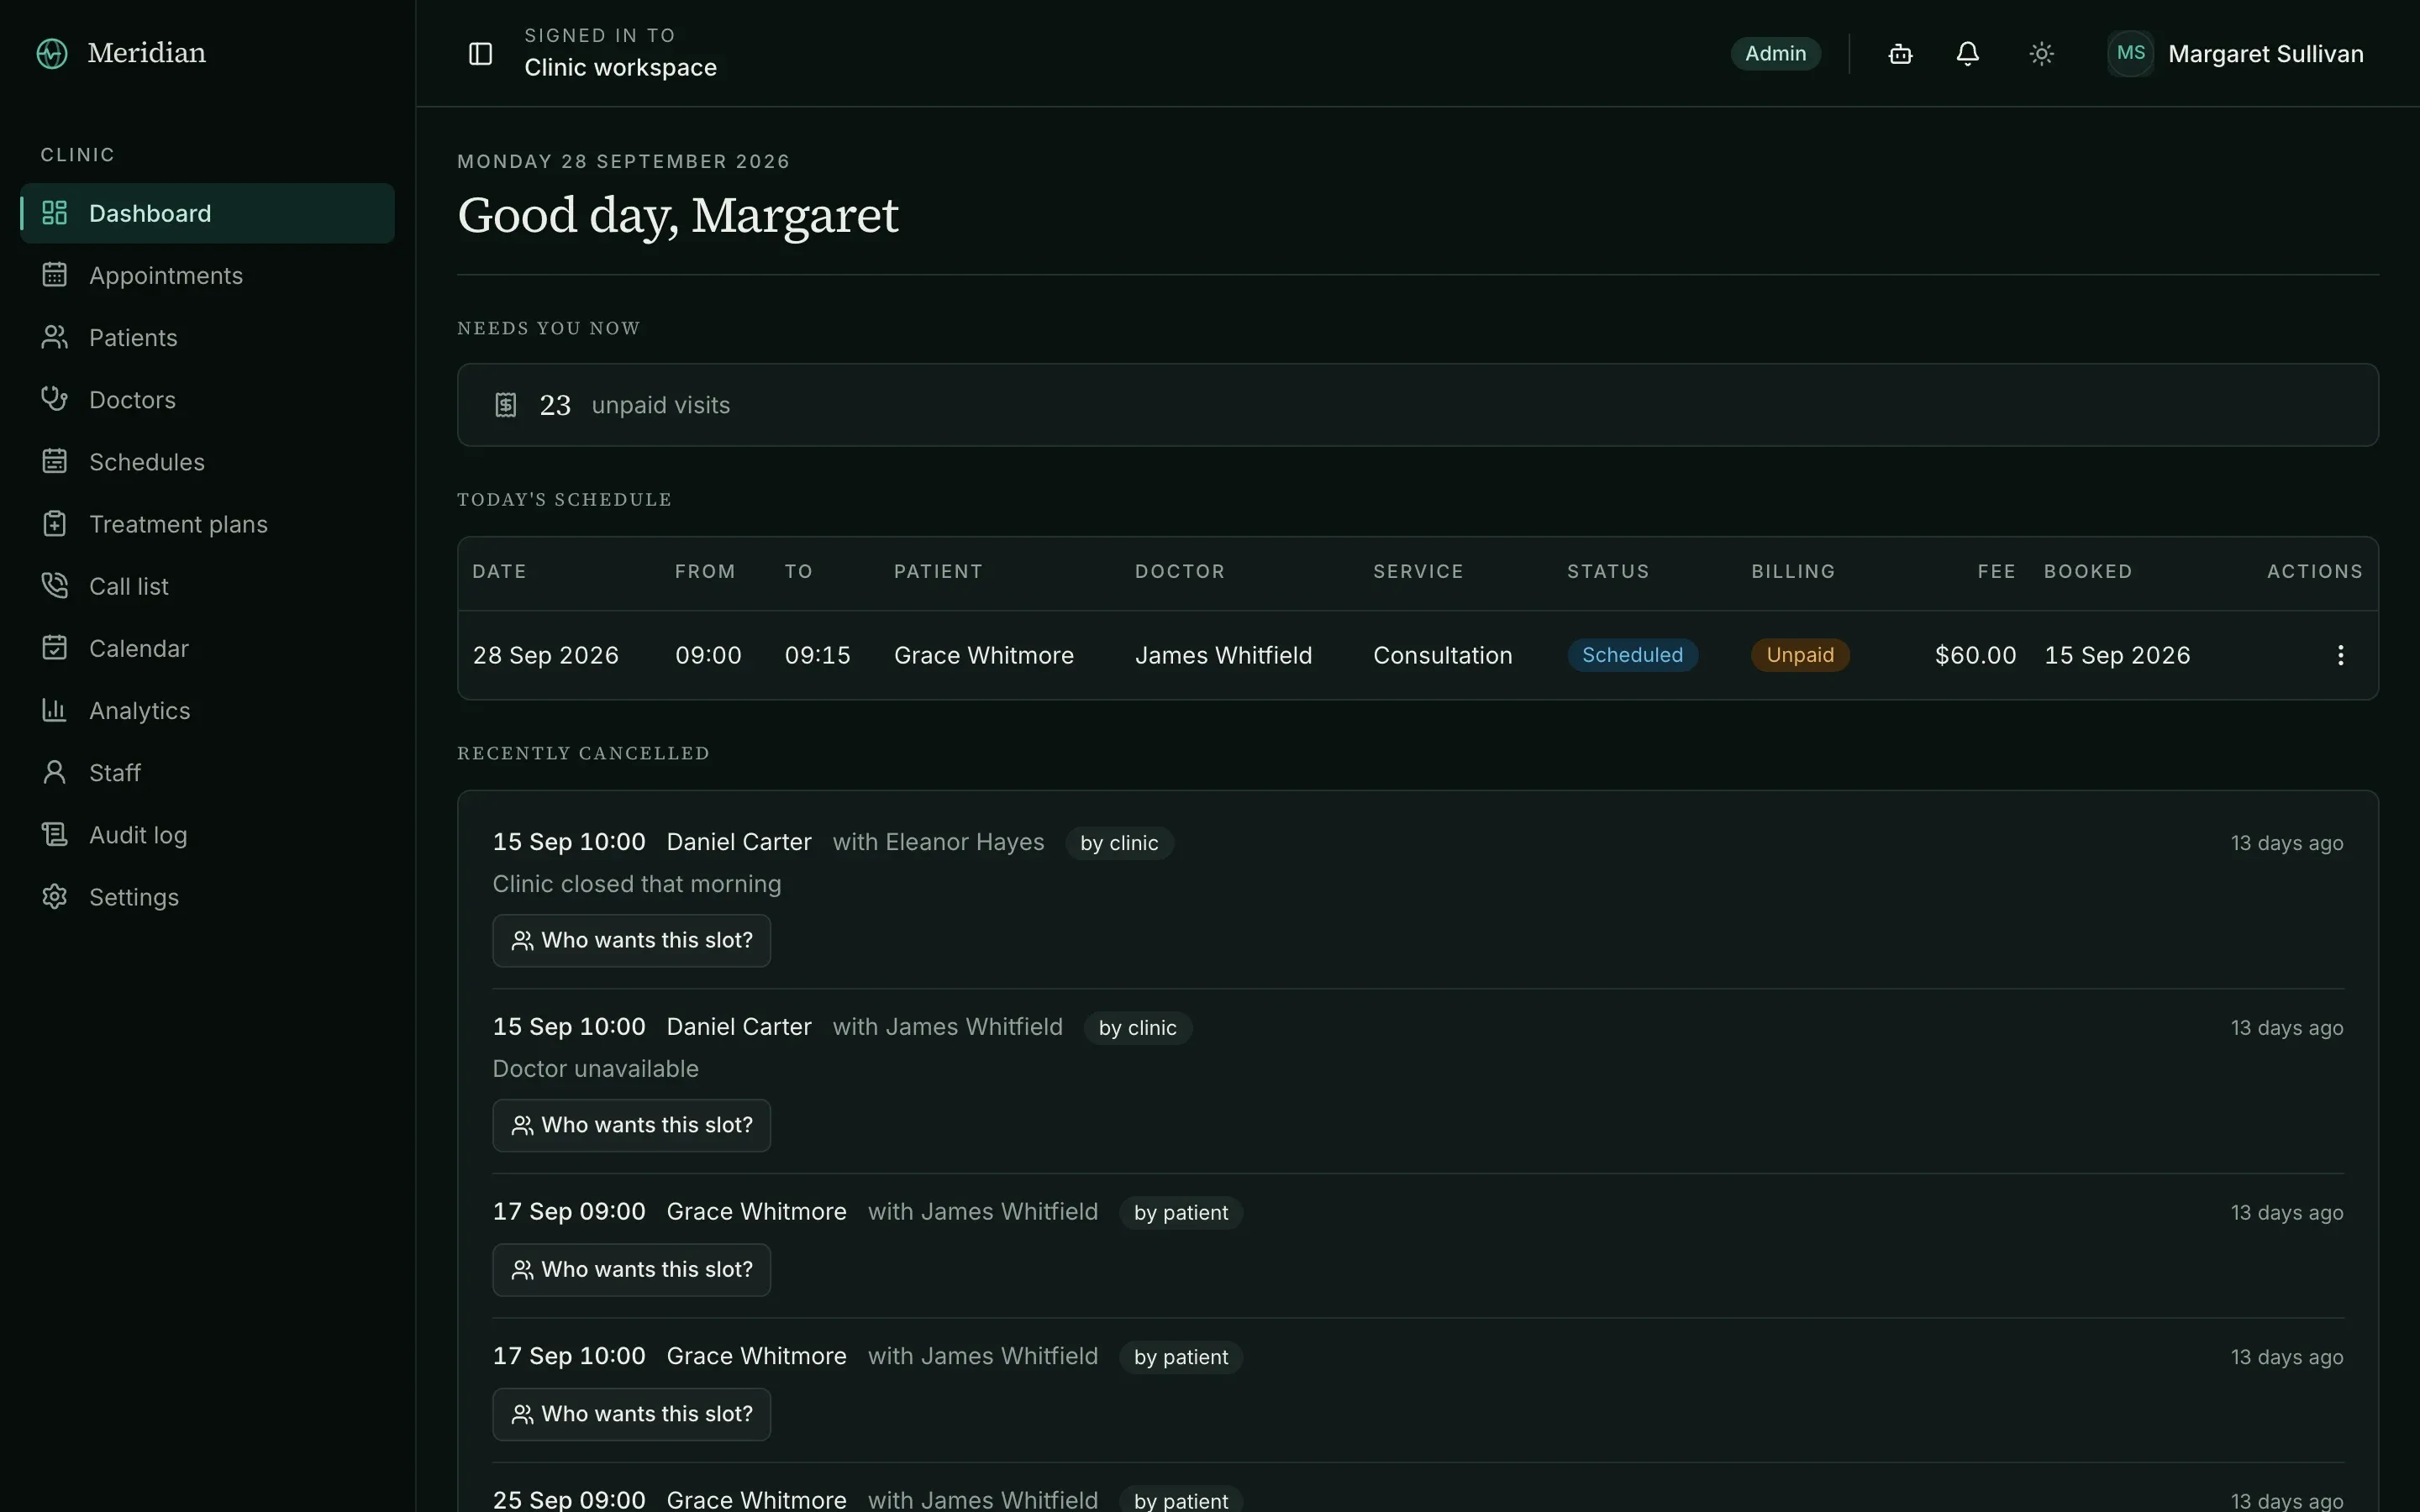2420x1512 pixels.
Task: Click the Clinic closed that morning note
Action: 637,884
